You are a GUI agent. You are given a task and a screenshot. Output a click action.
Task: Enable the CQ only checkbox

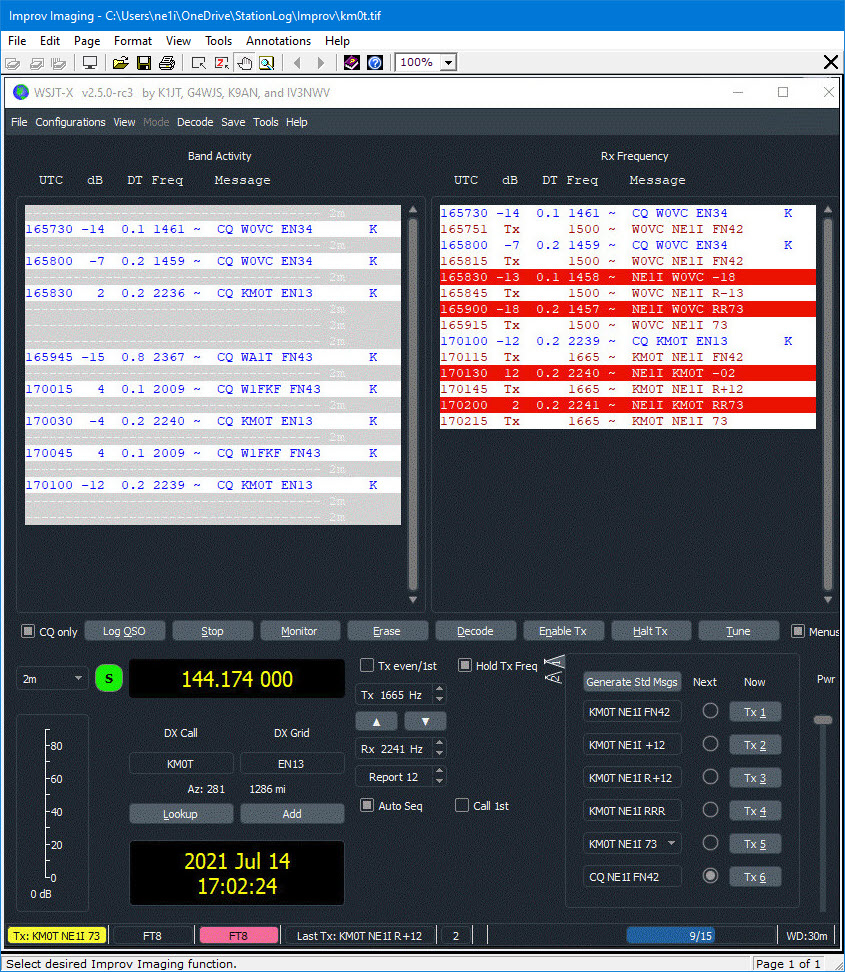[x=28, y=632]
